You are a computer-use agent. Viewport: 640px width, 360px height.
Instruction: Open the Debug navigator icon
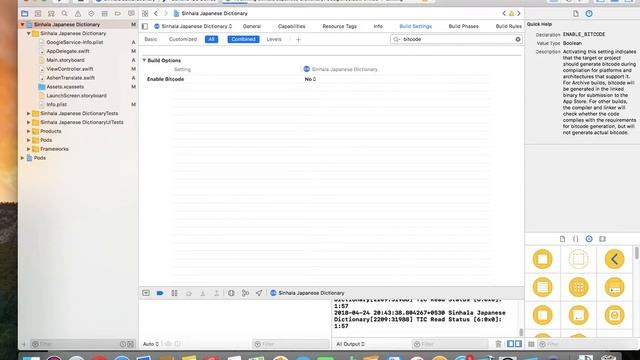tap(104, 13)
